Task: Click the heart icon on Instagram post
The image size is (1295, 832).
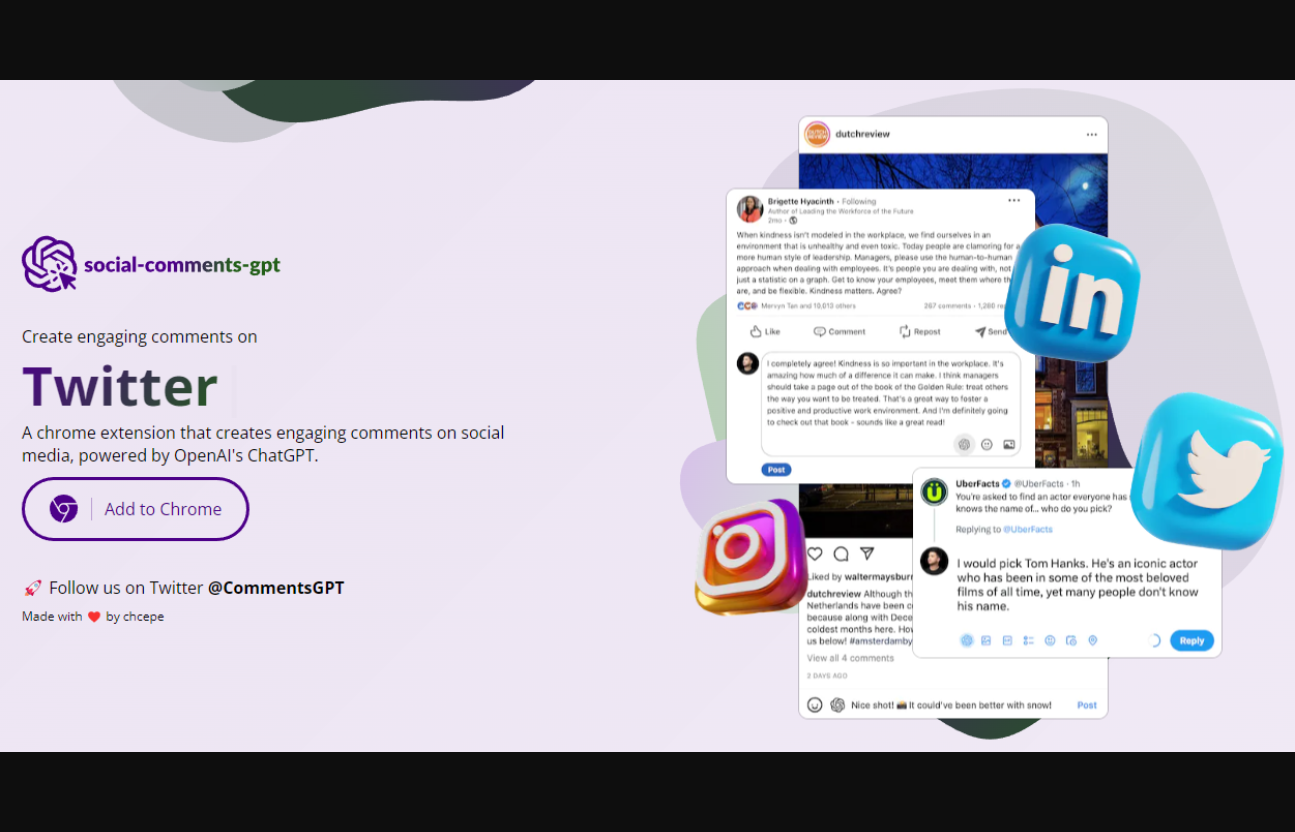Action: pos(815,554)
